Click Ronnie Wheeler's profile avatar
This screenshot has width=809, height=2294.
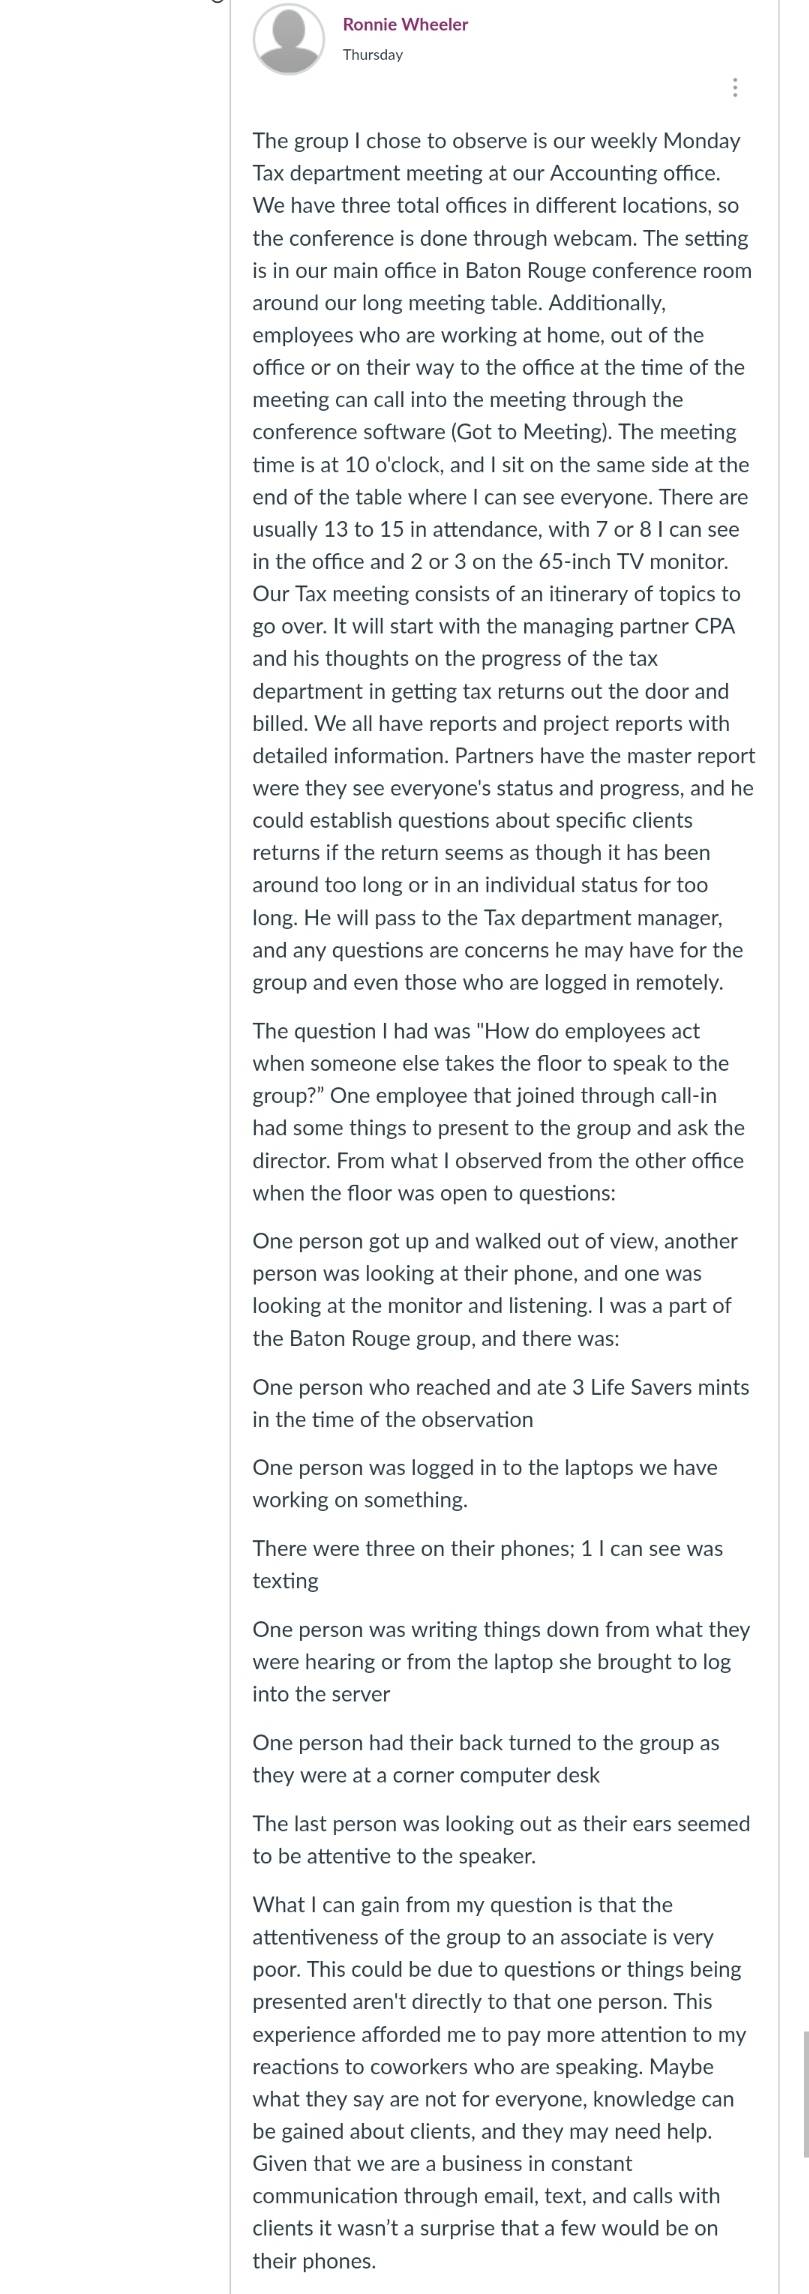[289, 39]
